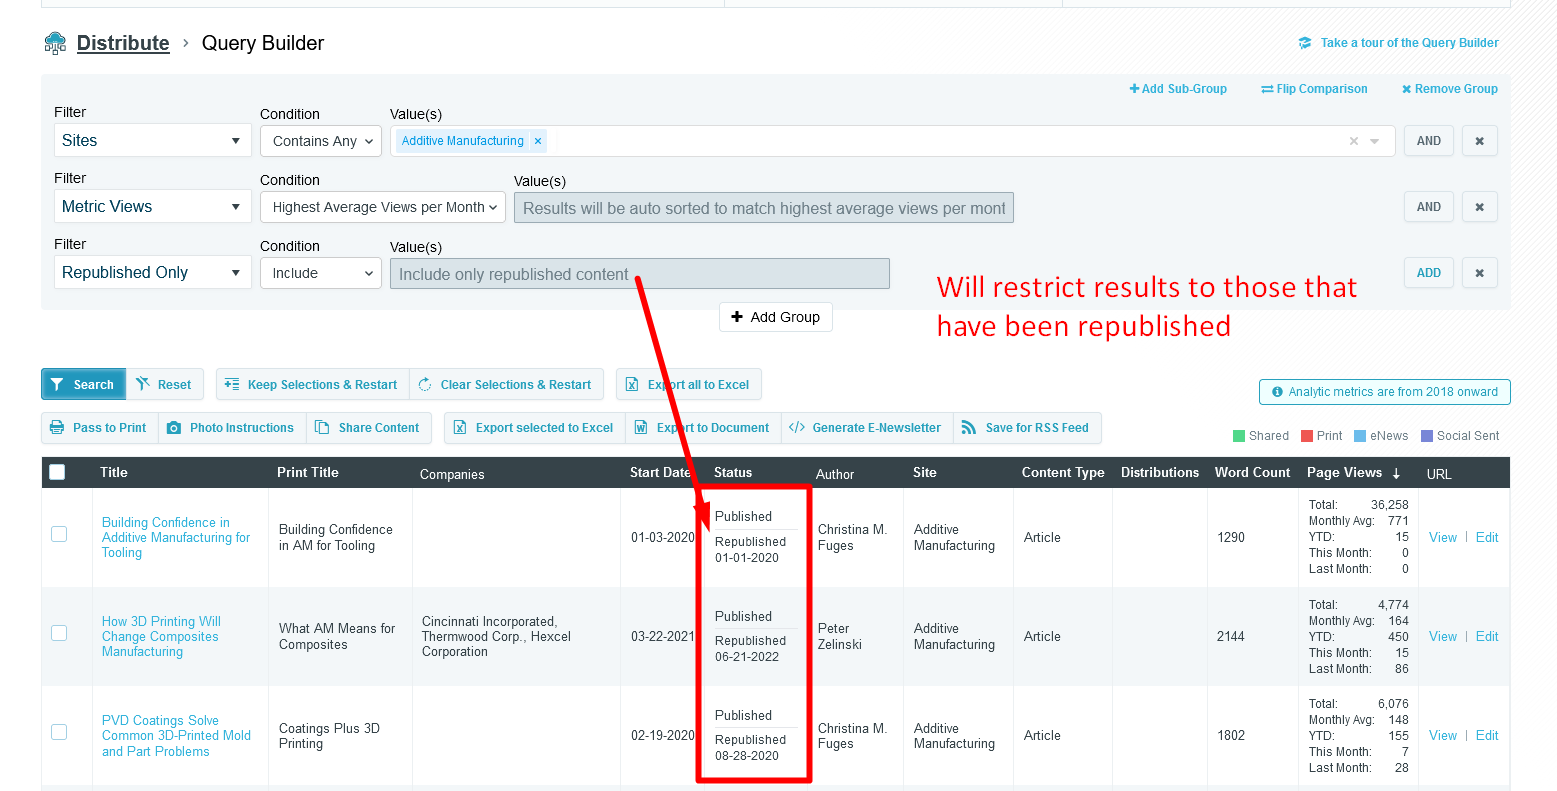This screenshot has width=1557, height=791.
Task: Expand the Contains Any condition dropdown
Action: pos(321,141)
